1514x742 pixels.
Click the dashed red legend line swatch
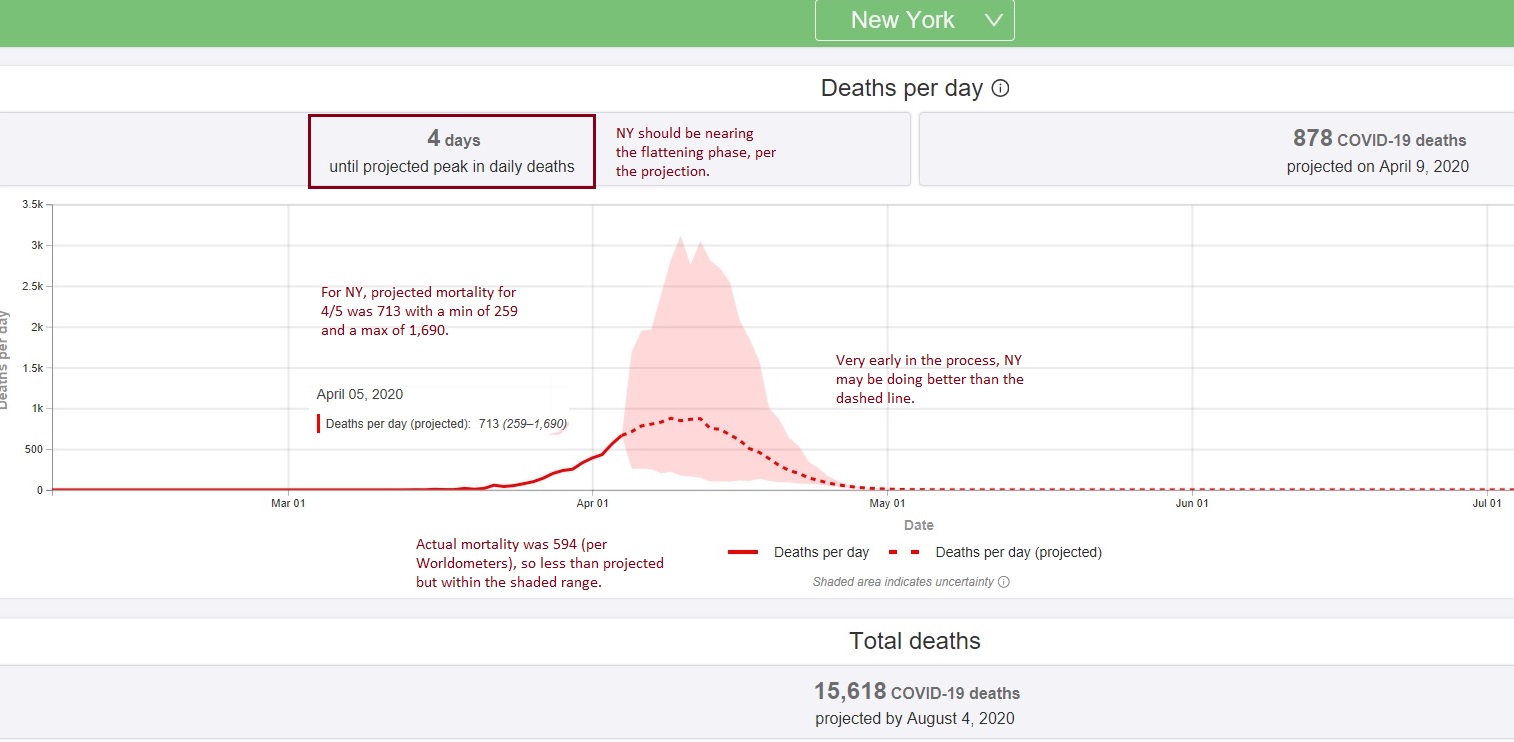[905, 552]
